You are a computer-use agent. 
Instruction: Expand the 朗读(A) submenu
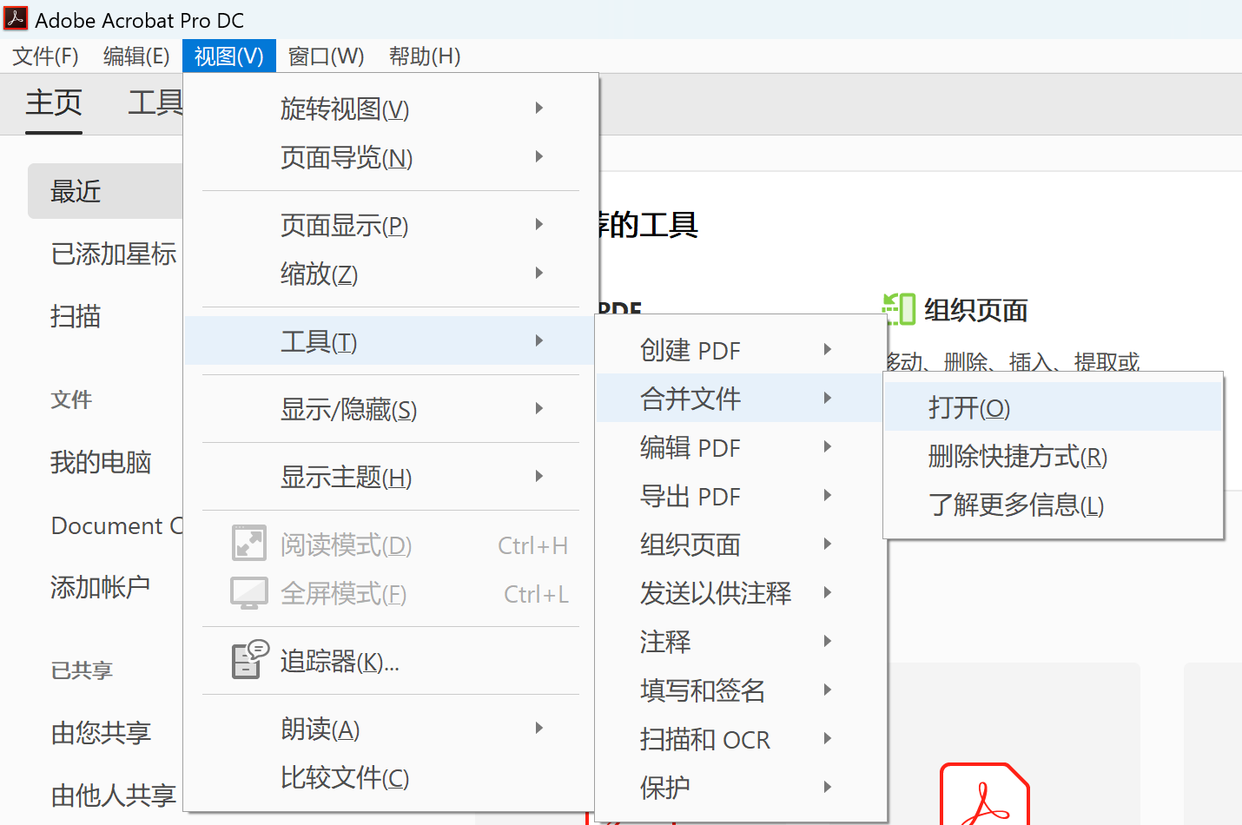pyautogui.click(x=390, y=729)
